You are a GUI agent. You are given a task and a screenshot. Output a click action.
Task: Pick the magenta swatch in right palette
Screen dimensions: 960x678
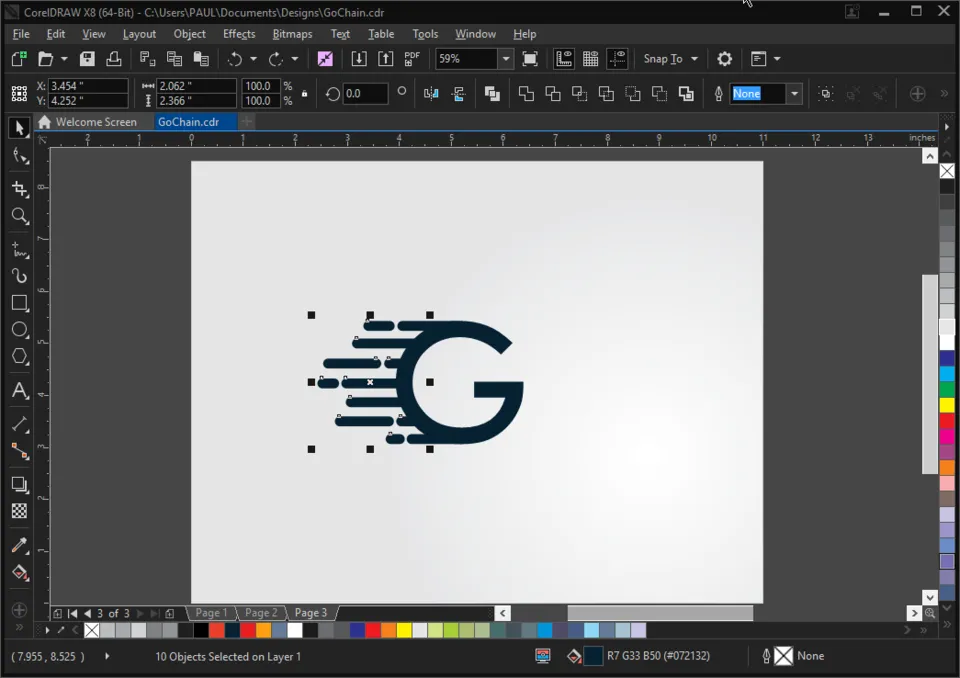click(947, 436)
